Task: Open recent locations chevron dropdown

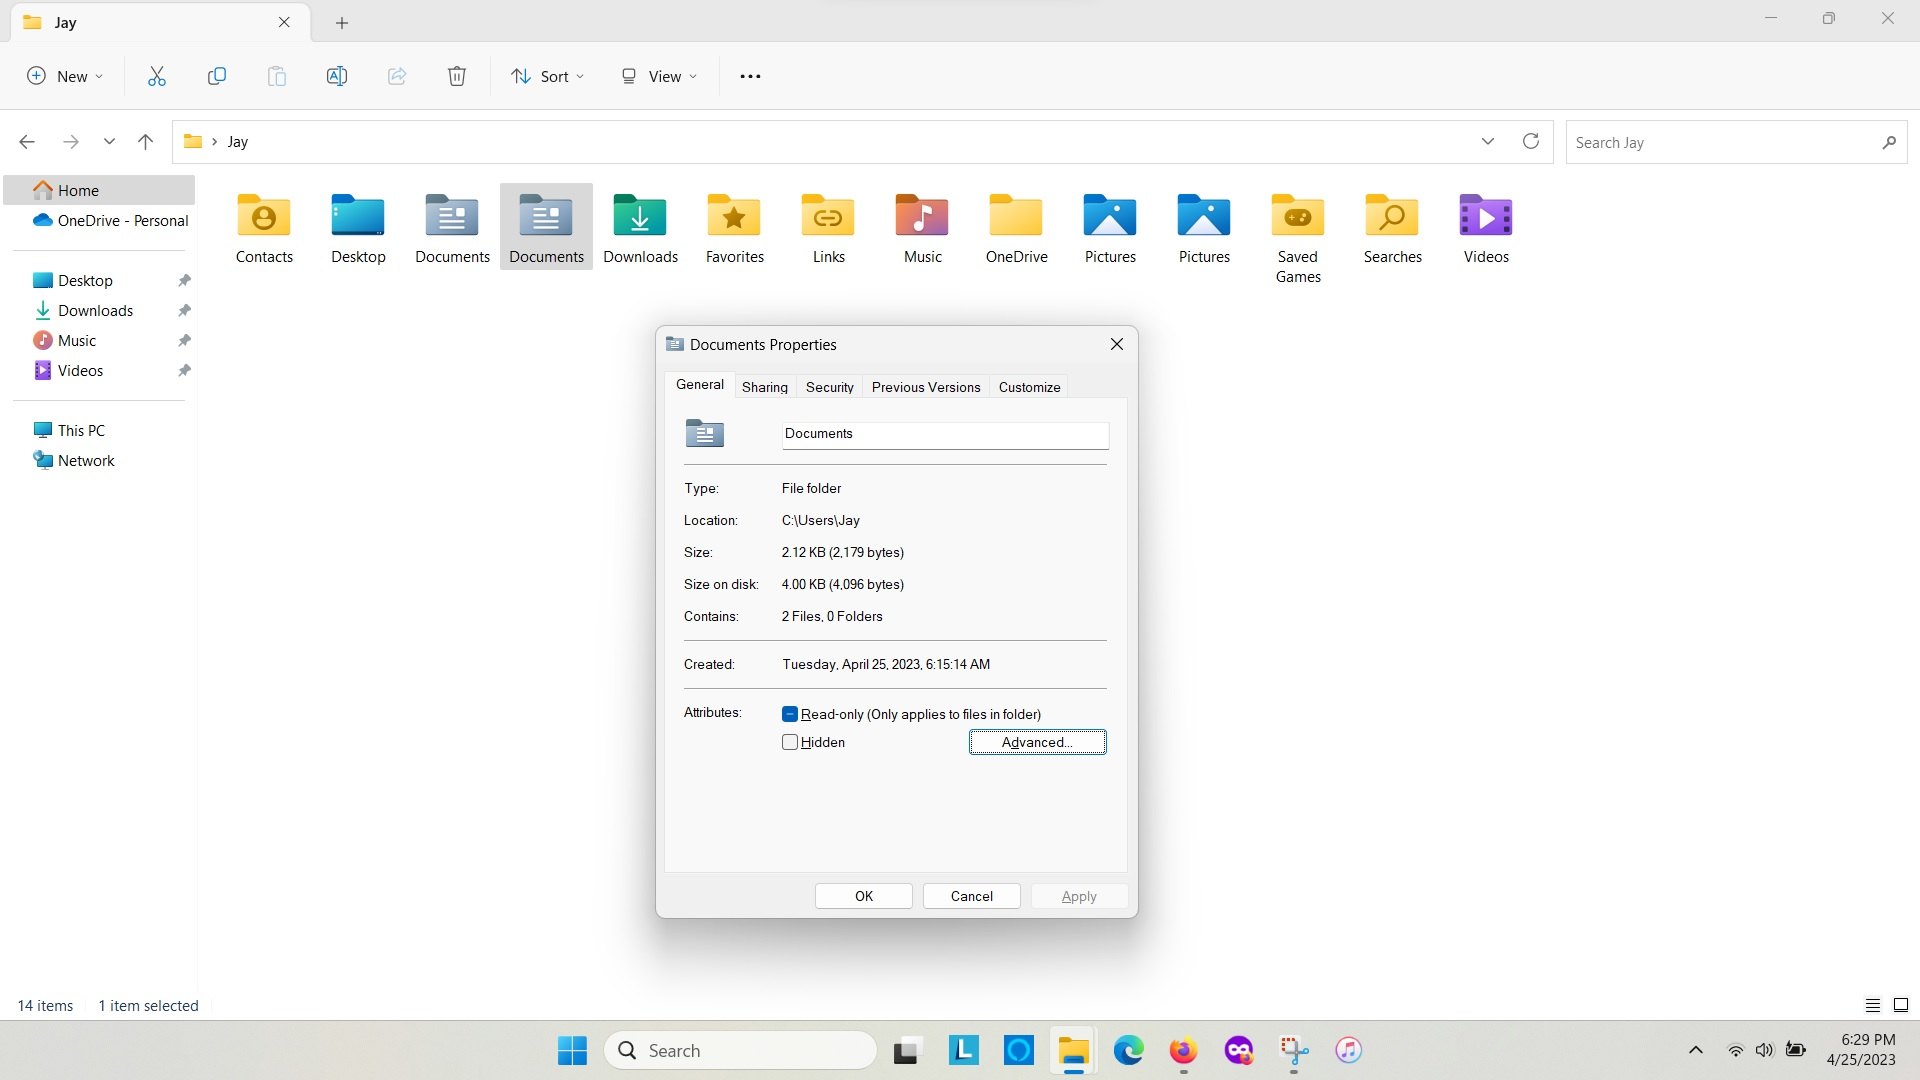Action: [x=109, y=142]
